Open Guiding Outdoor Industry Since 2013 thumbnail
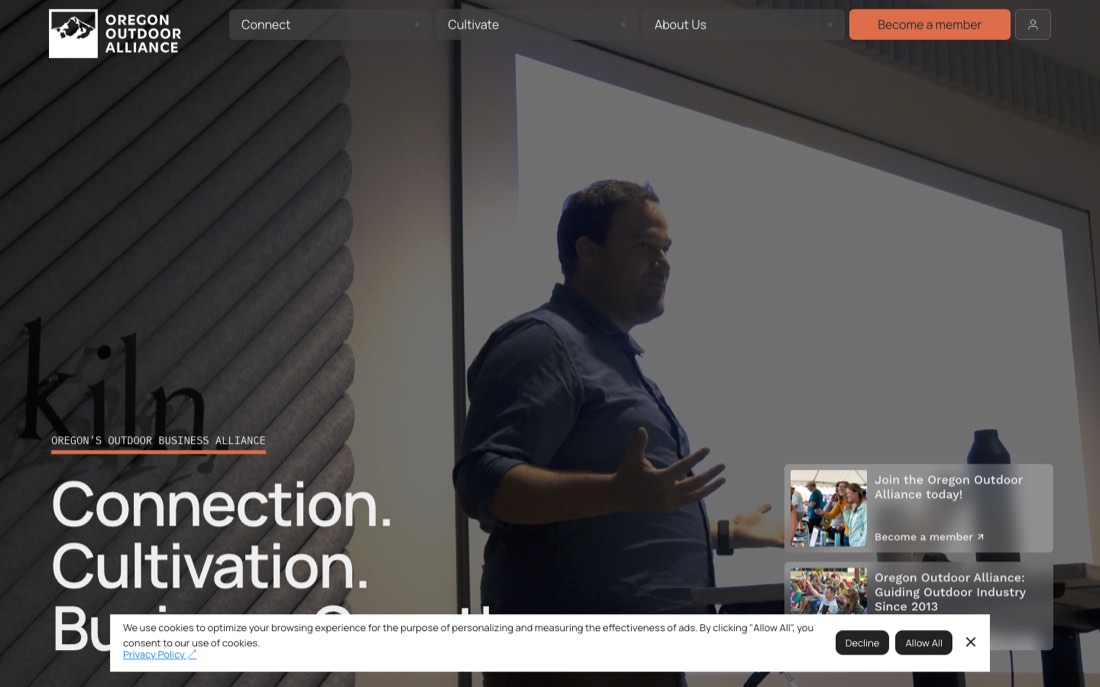Viewport: 1100px width, 687px height. [829, 591]
